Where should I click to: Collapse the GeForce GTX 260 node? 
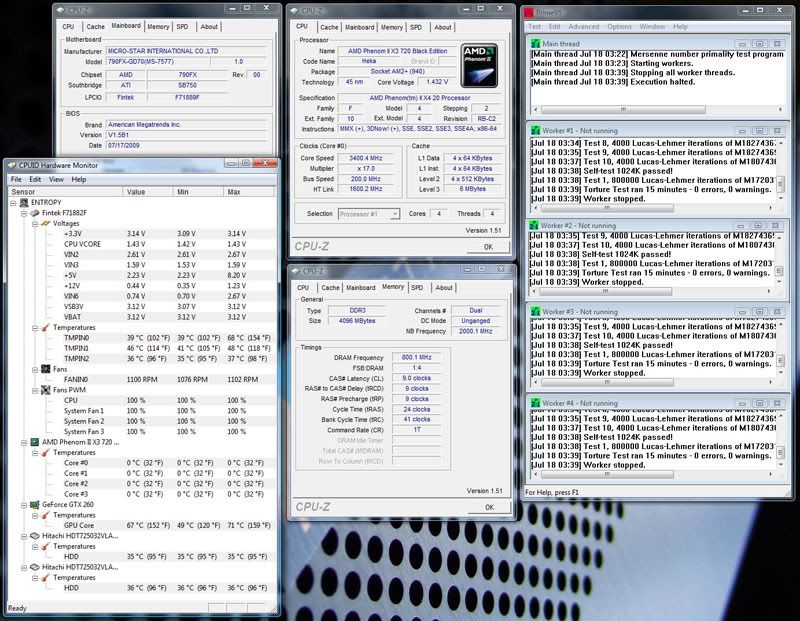click(x=24, y=505)
